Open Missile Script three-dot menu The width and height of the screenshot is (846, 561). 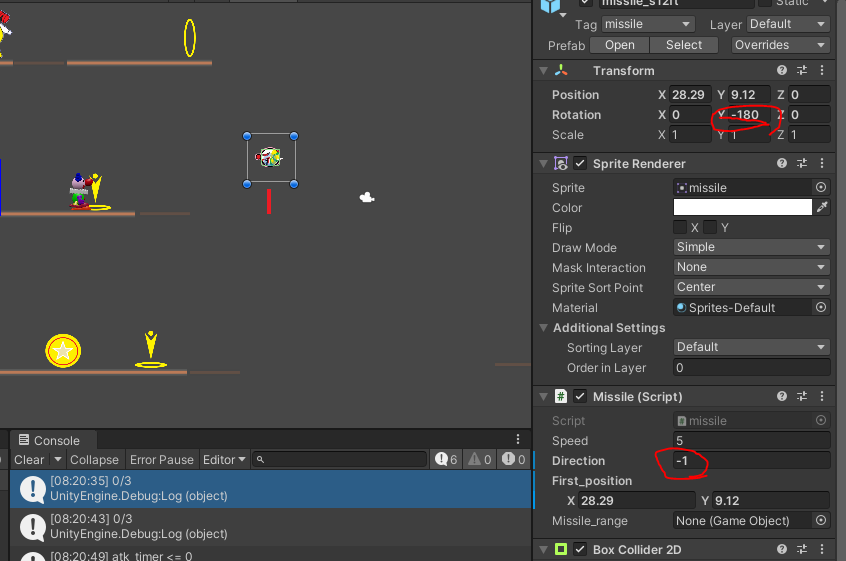tap(822, 396)
